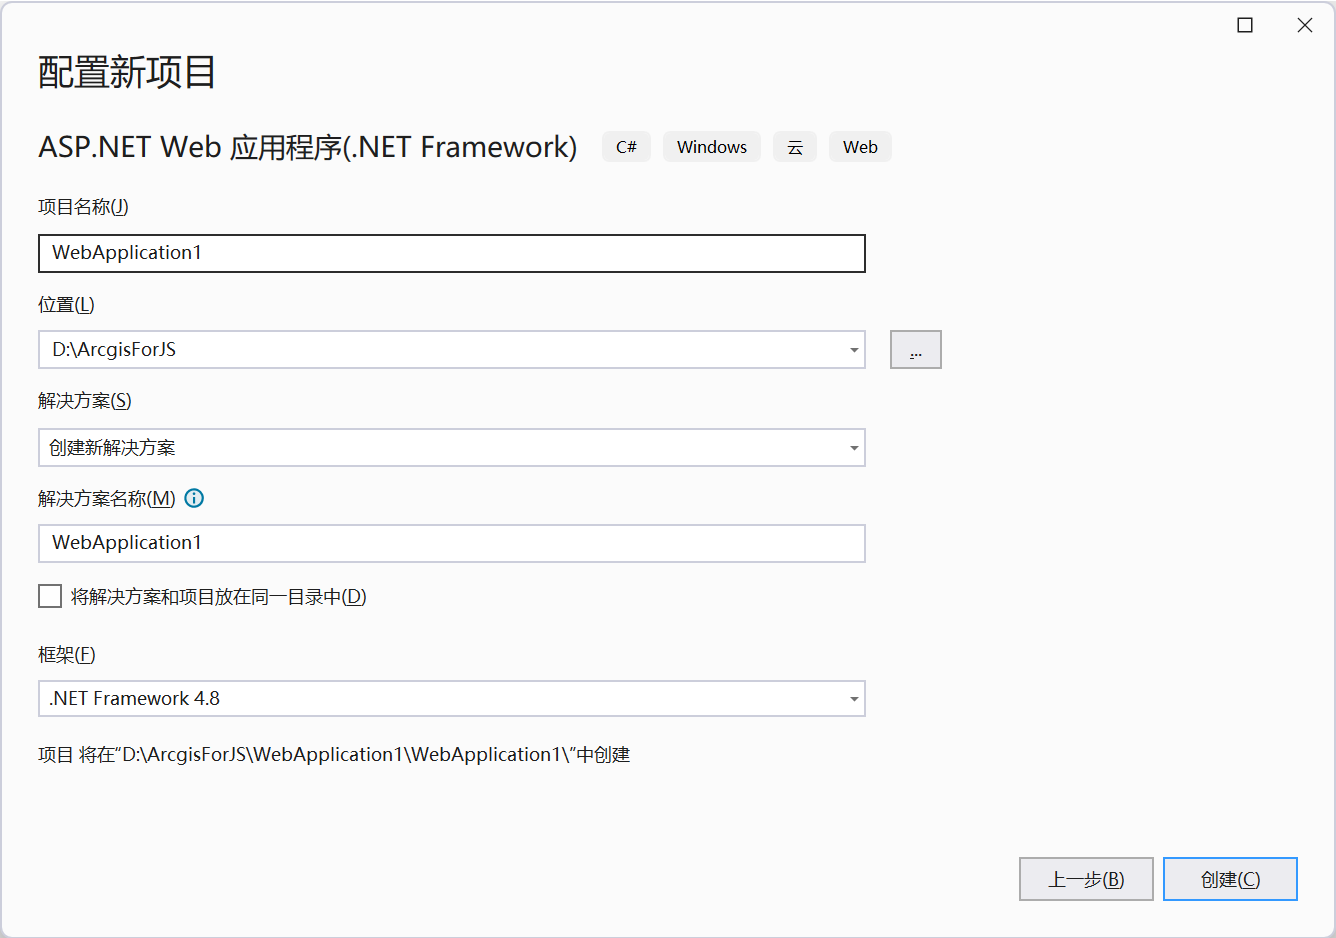Click the Web tag
The height and width of the screenshot is (938, 1336).
860,147
